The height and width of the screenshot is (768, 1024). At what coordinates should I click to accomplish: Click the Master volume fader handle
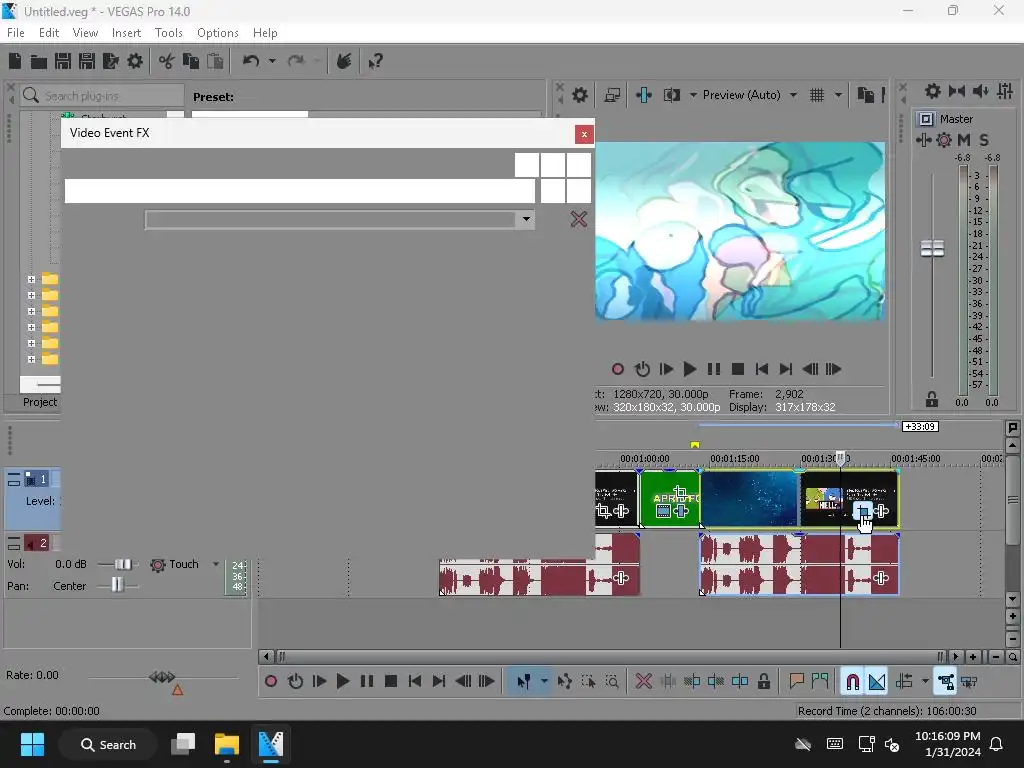tap(932, 248)
